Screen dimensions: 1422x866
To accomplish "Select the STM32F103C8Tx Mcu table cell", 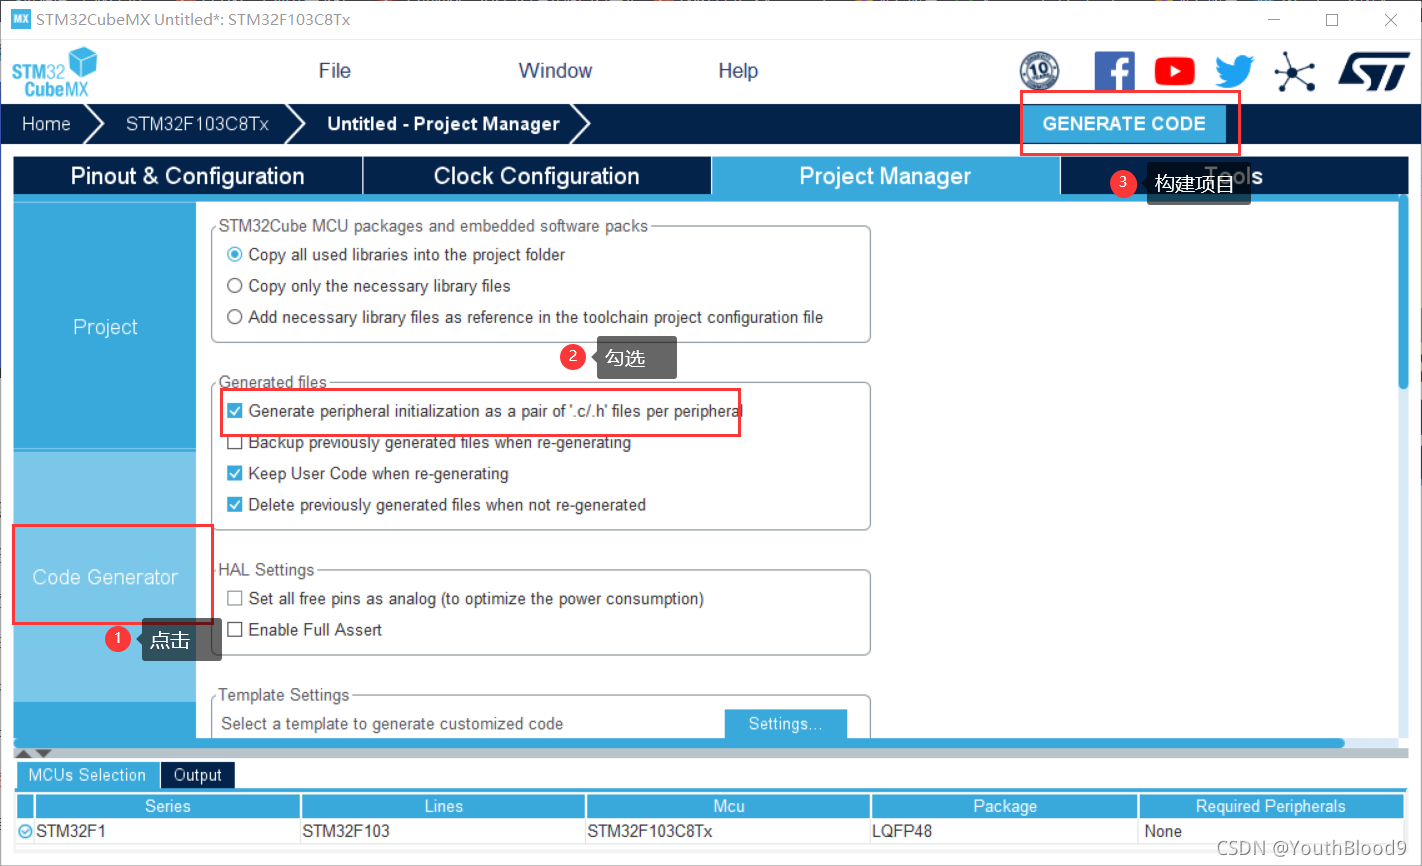I will (x=728, y=831).
